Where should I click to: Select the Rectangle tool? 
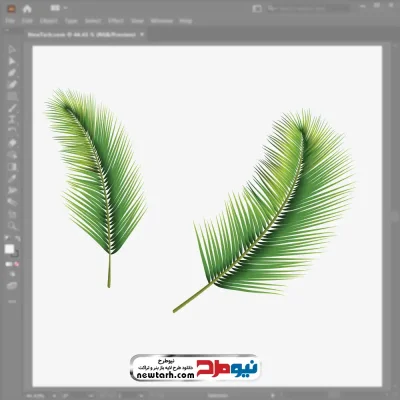point(12,97)
